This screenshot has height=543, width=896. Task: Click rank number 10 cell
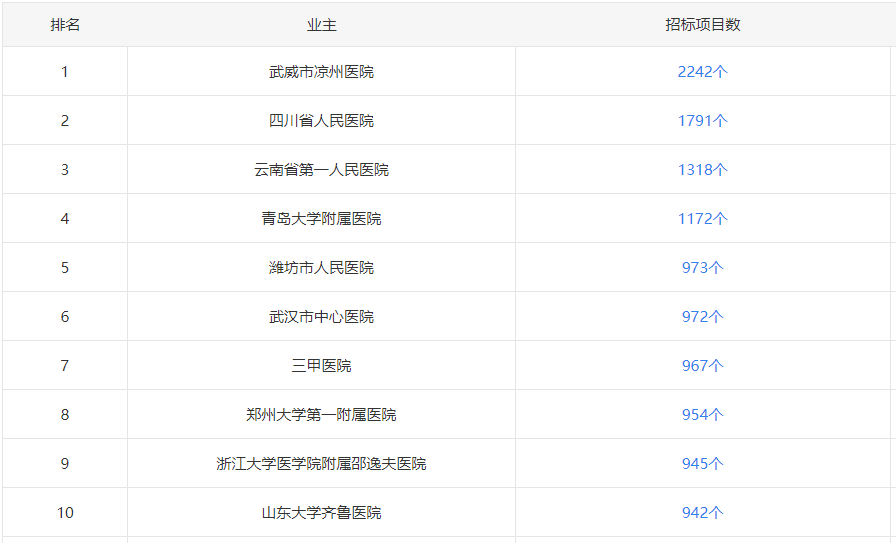click(x=65, y=513)
